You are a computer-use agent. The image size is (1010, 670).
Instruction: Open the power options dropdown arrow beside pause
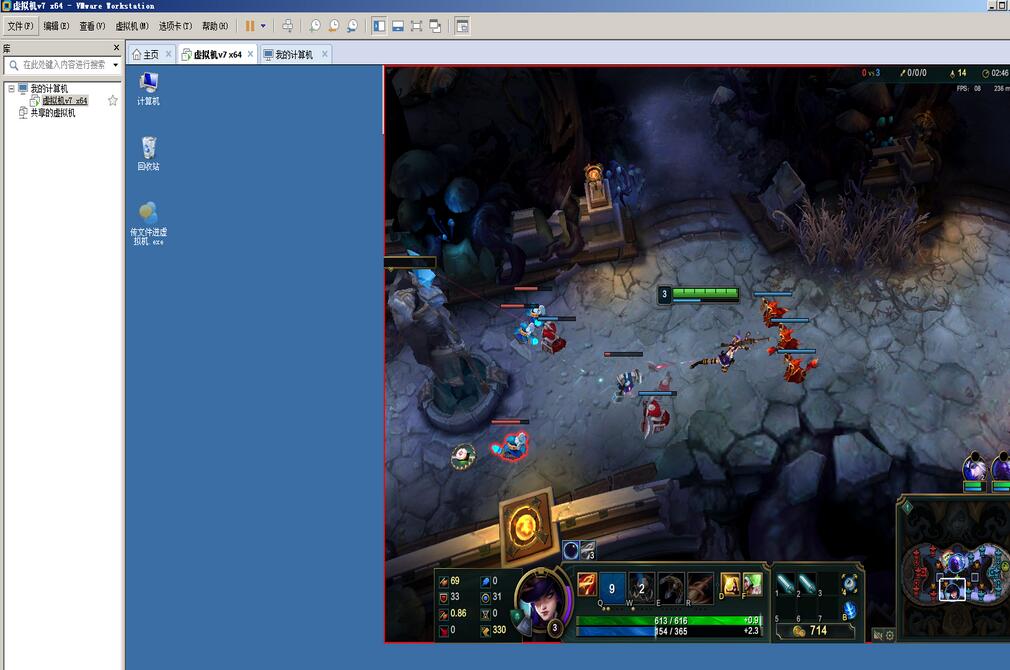(x=263, y=26)
